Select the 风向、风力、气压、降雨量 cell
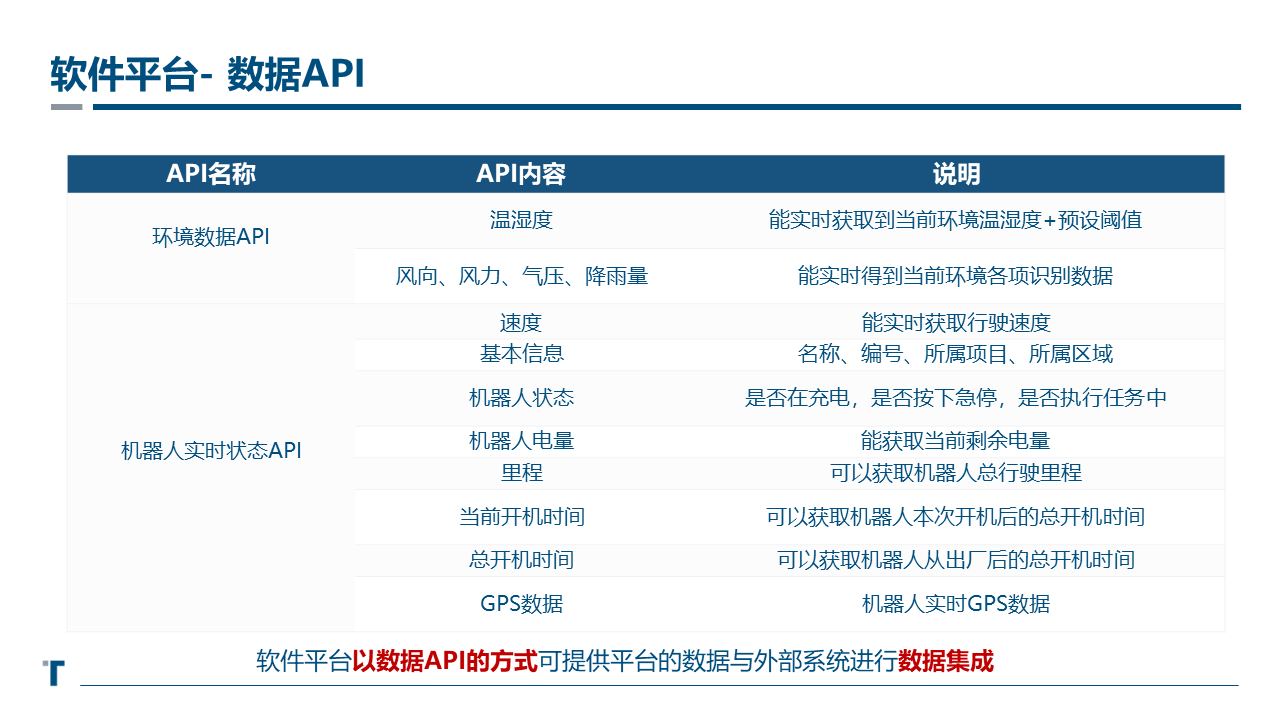Viewport: 1280px width, 720px height. 521,276
